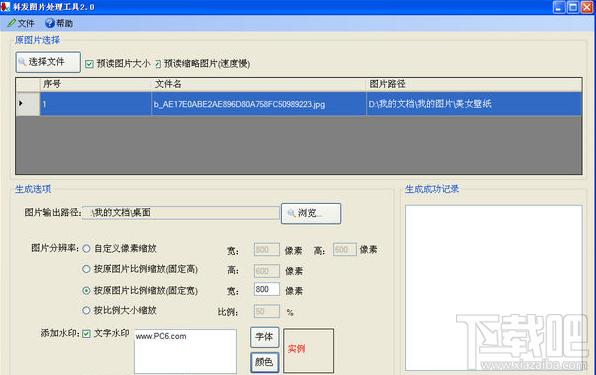Click sequence number 1 cell
596x375 pixels.
95,104
